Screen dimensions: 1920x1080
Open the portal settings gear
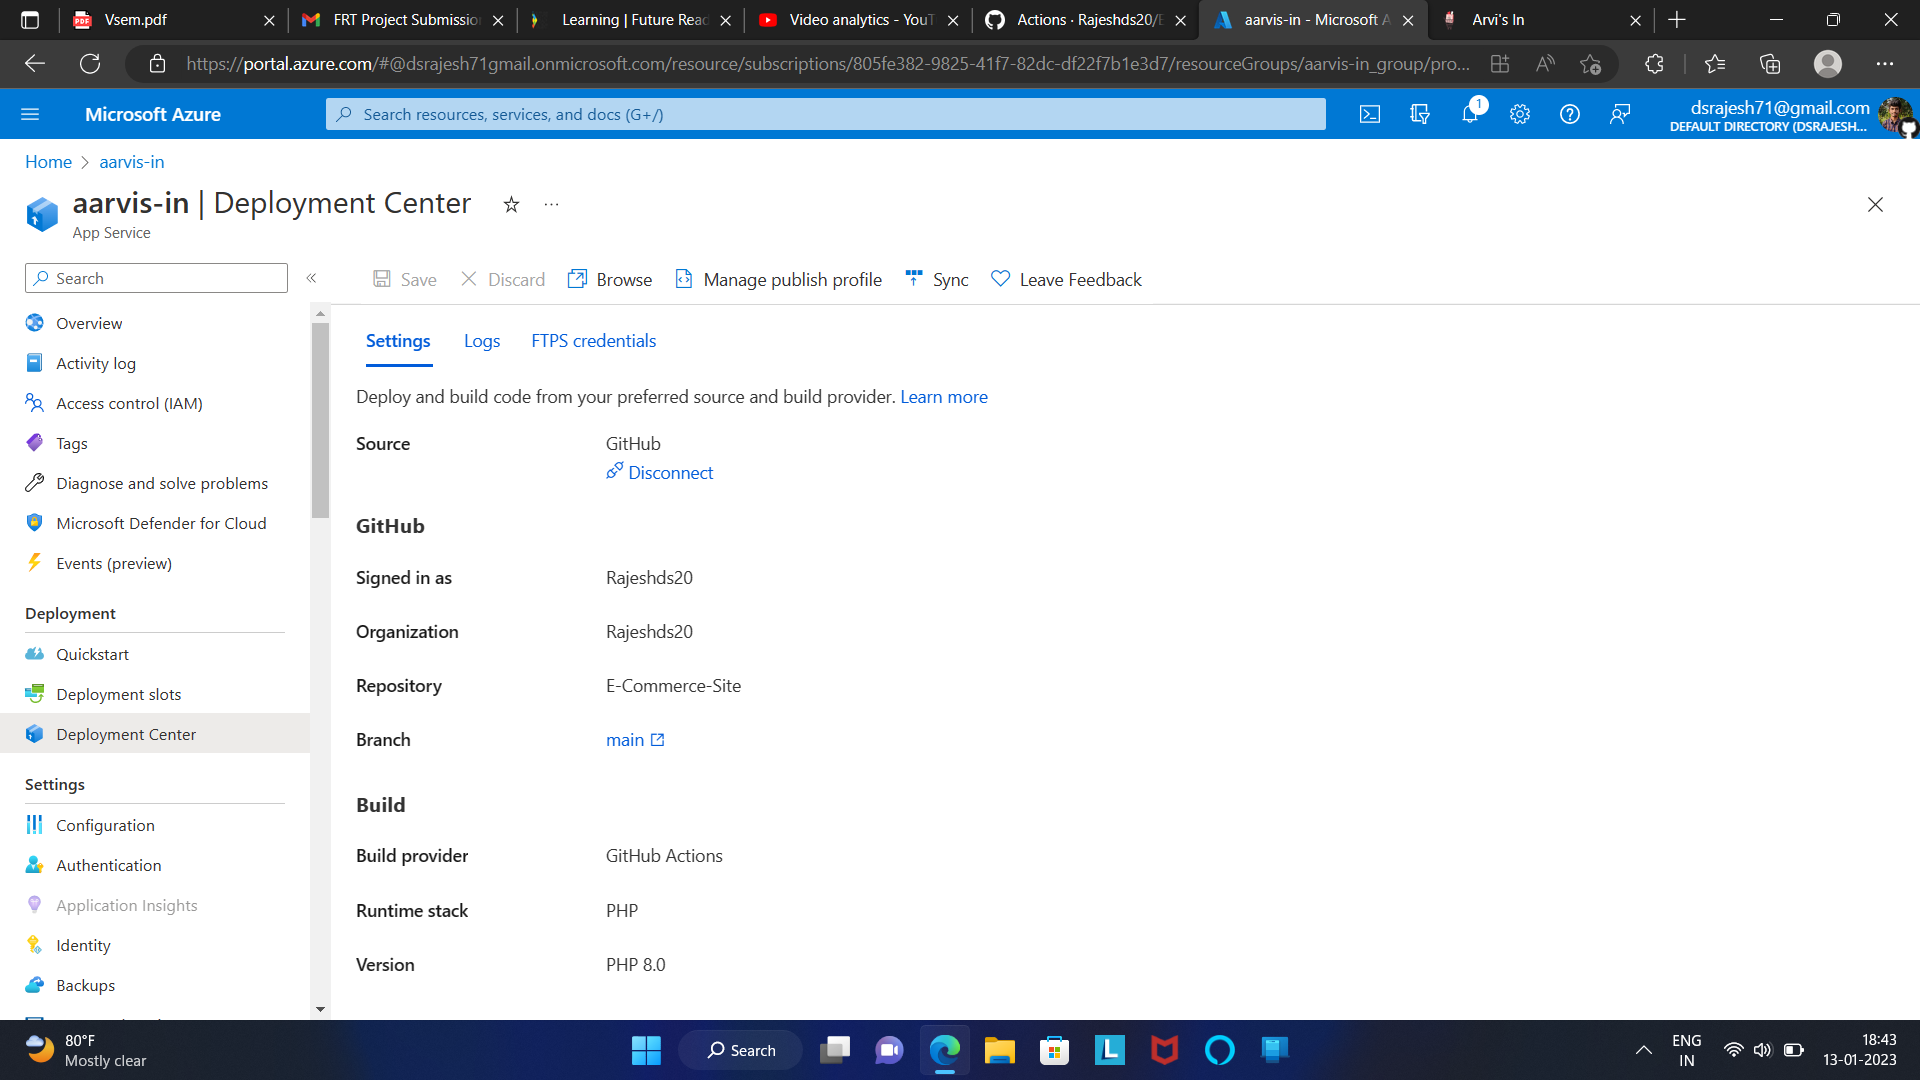[x=1520, y=113]
